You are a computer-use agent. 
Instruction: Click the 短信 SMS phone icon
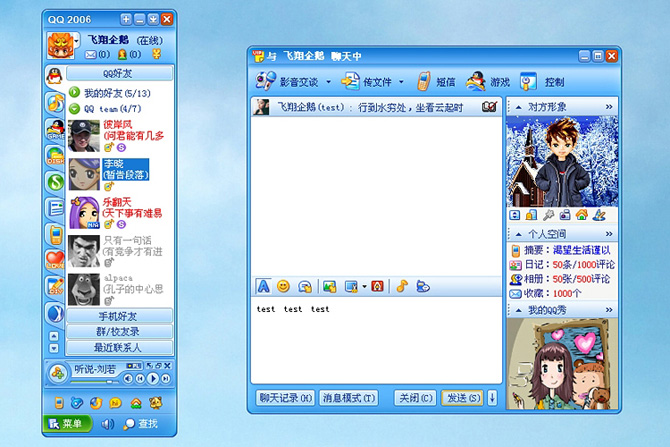(424, 81)
